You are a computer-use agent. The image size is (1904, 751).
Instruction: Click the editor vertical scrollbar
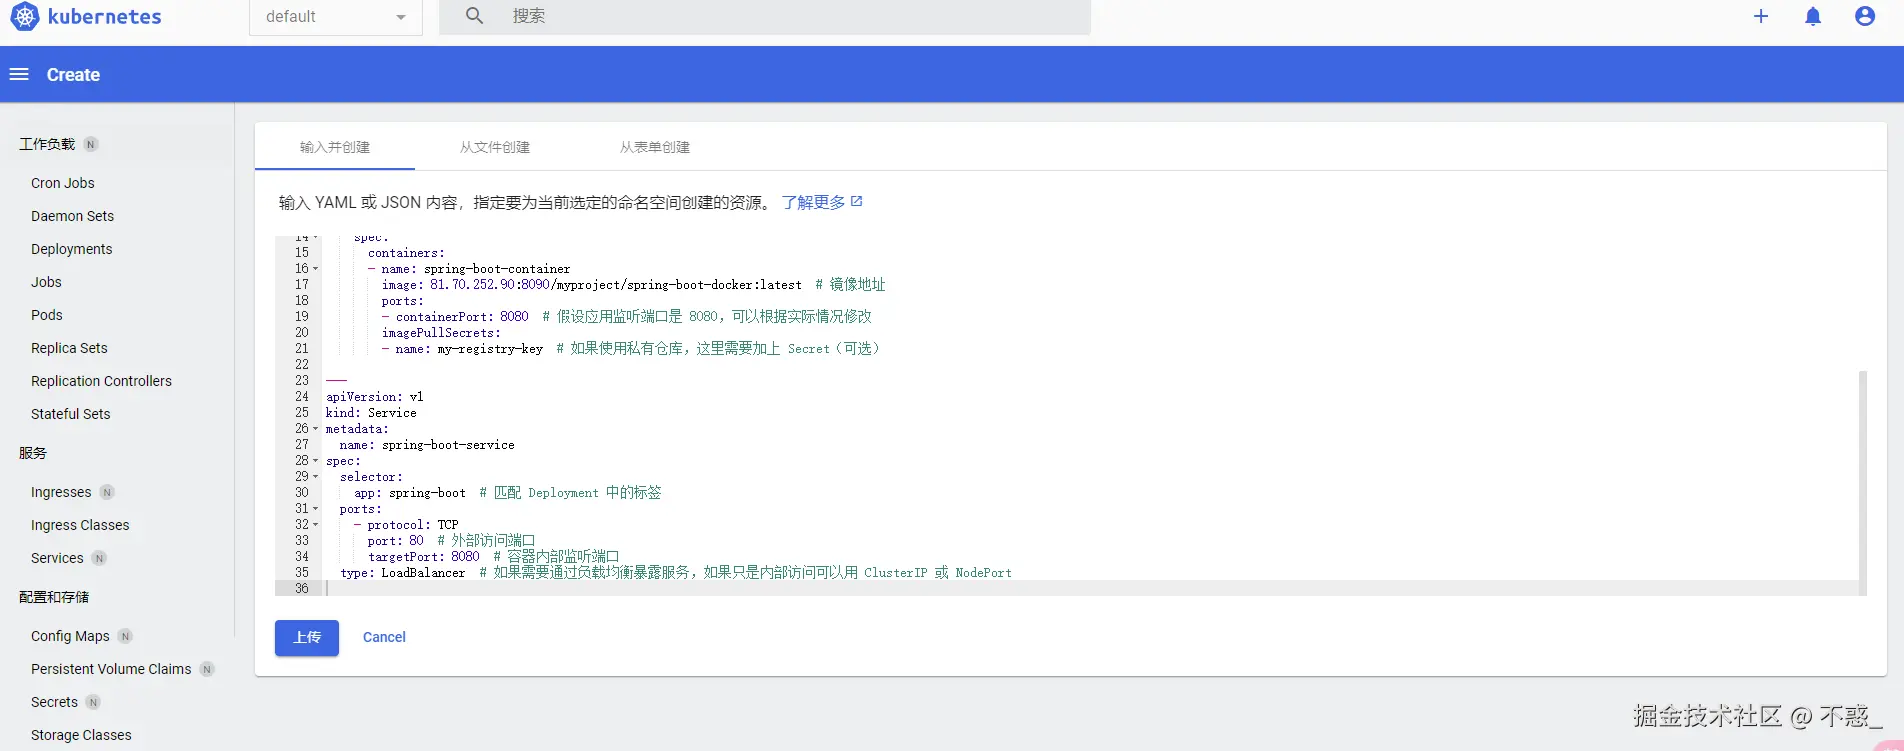1862,482
